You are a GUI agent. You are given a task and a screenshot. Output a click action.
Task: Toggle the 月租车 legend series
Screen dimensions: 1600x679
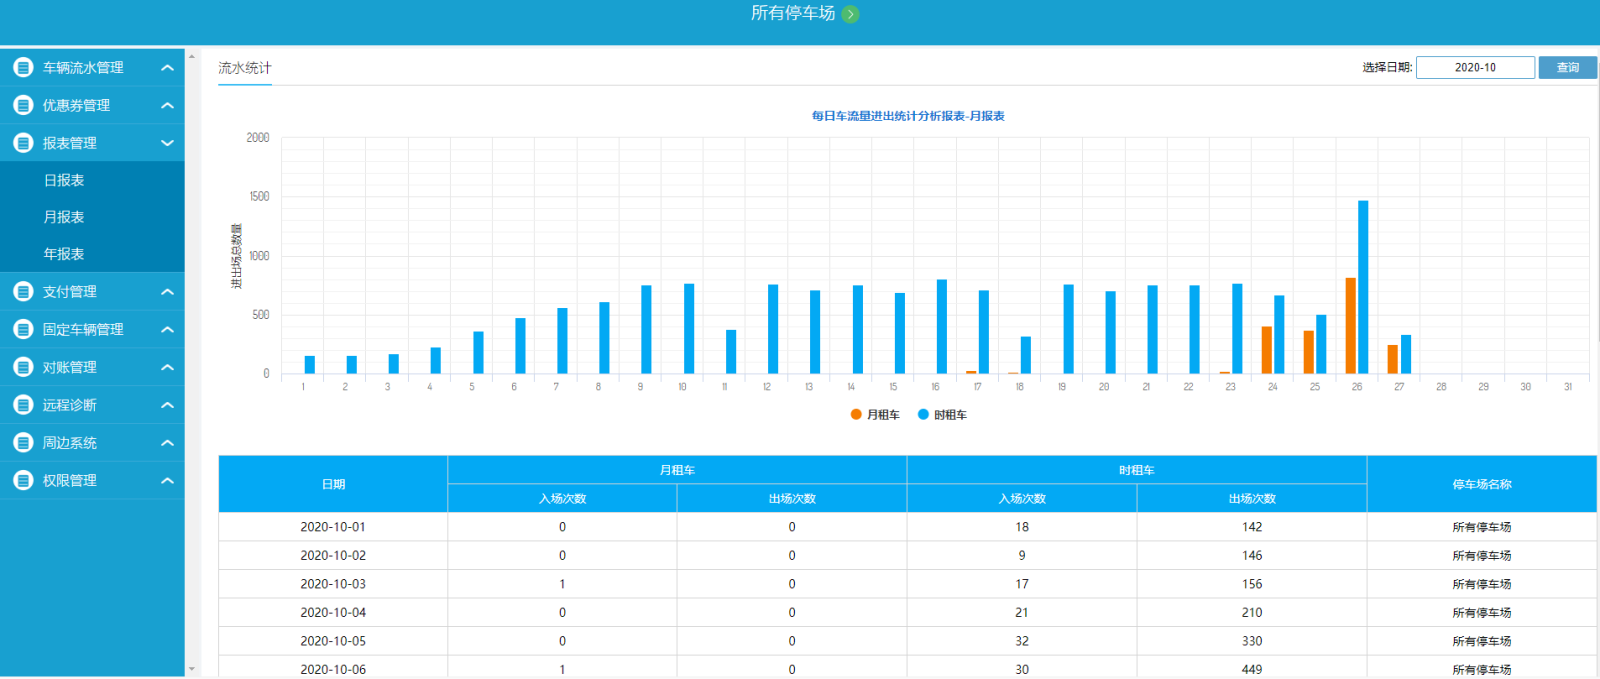(x=875, y=415)
